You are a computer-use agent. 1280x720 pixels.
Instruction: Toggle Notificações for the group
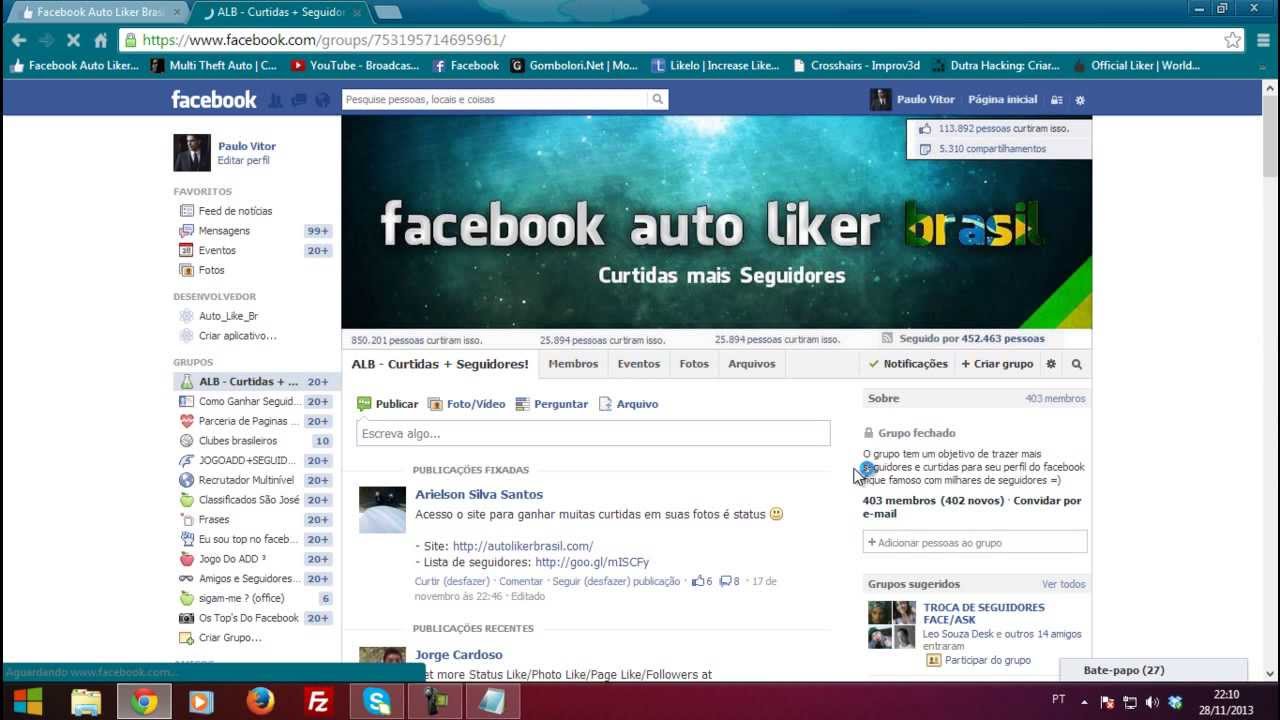908,364
